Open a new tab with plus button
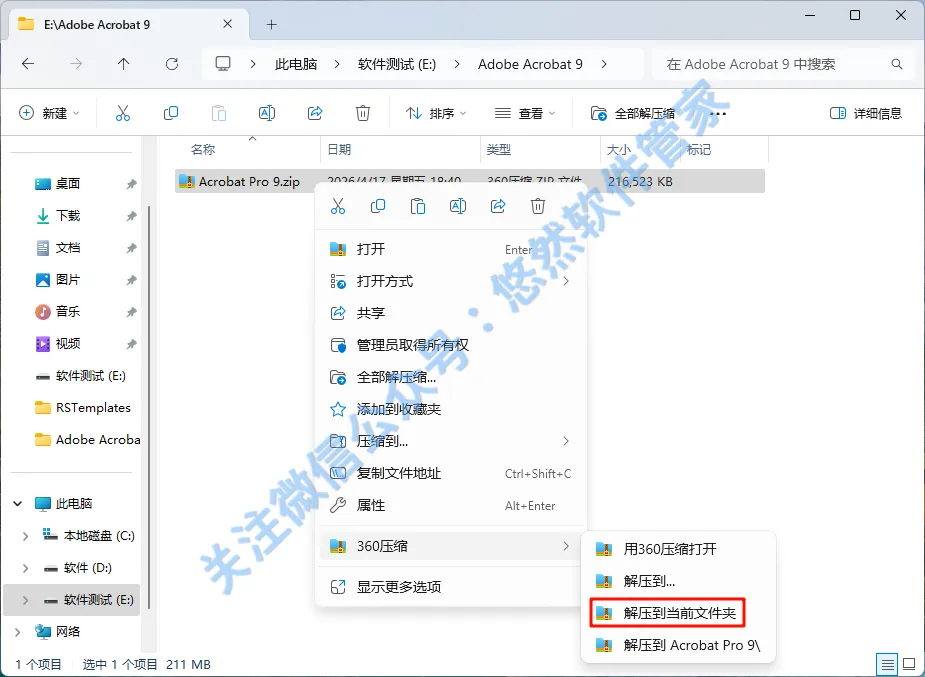This screenshot has height=677, width=925. click(x=271, y=24)
